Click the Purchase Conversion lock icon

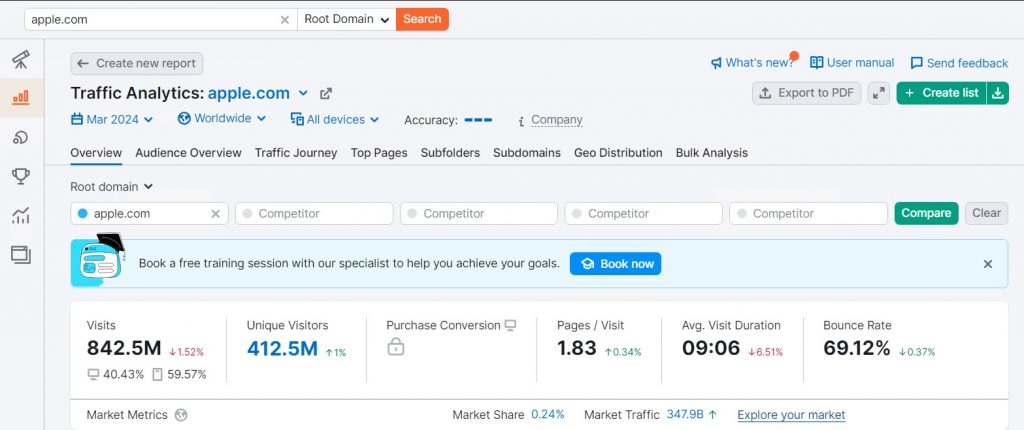point(396,346)
